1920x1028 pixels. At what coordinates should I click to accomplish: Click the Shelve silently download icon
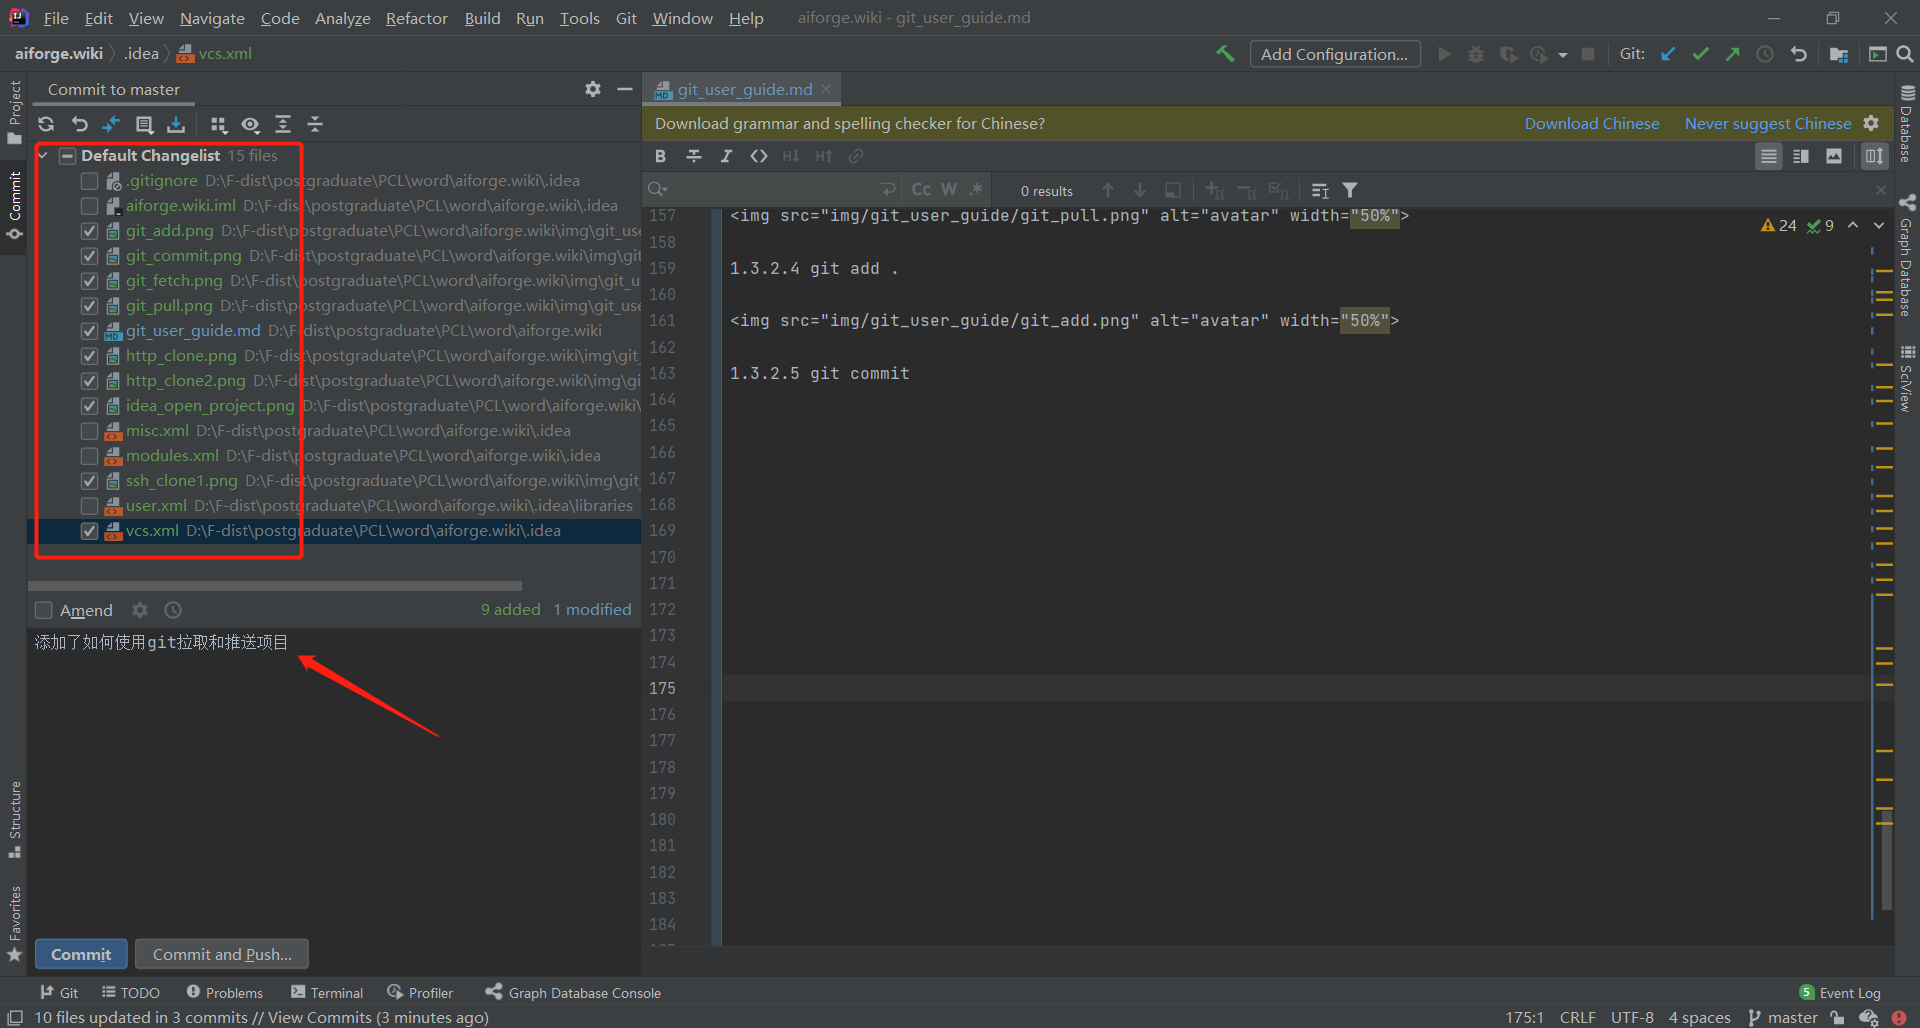(176, 124)
